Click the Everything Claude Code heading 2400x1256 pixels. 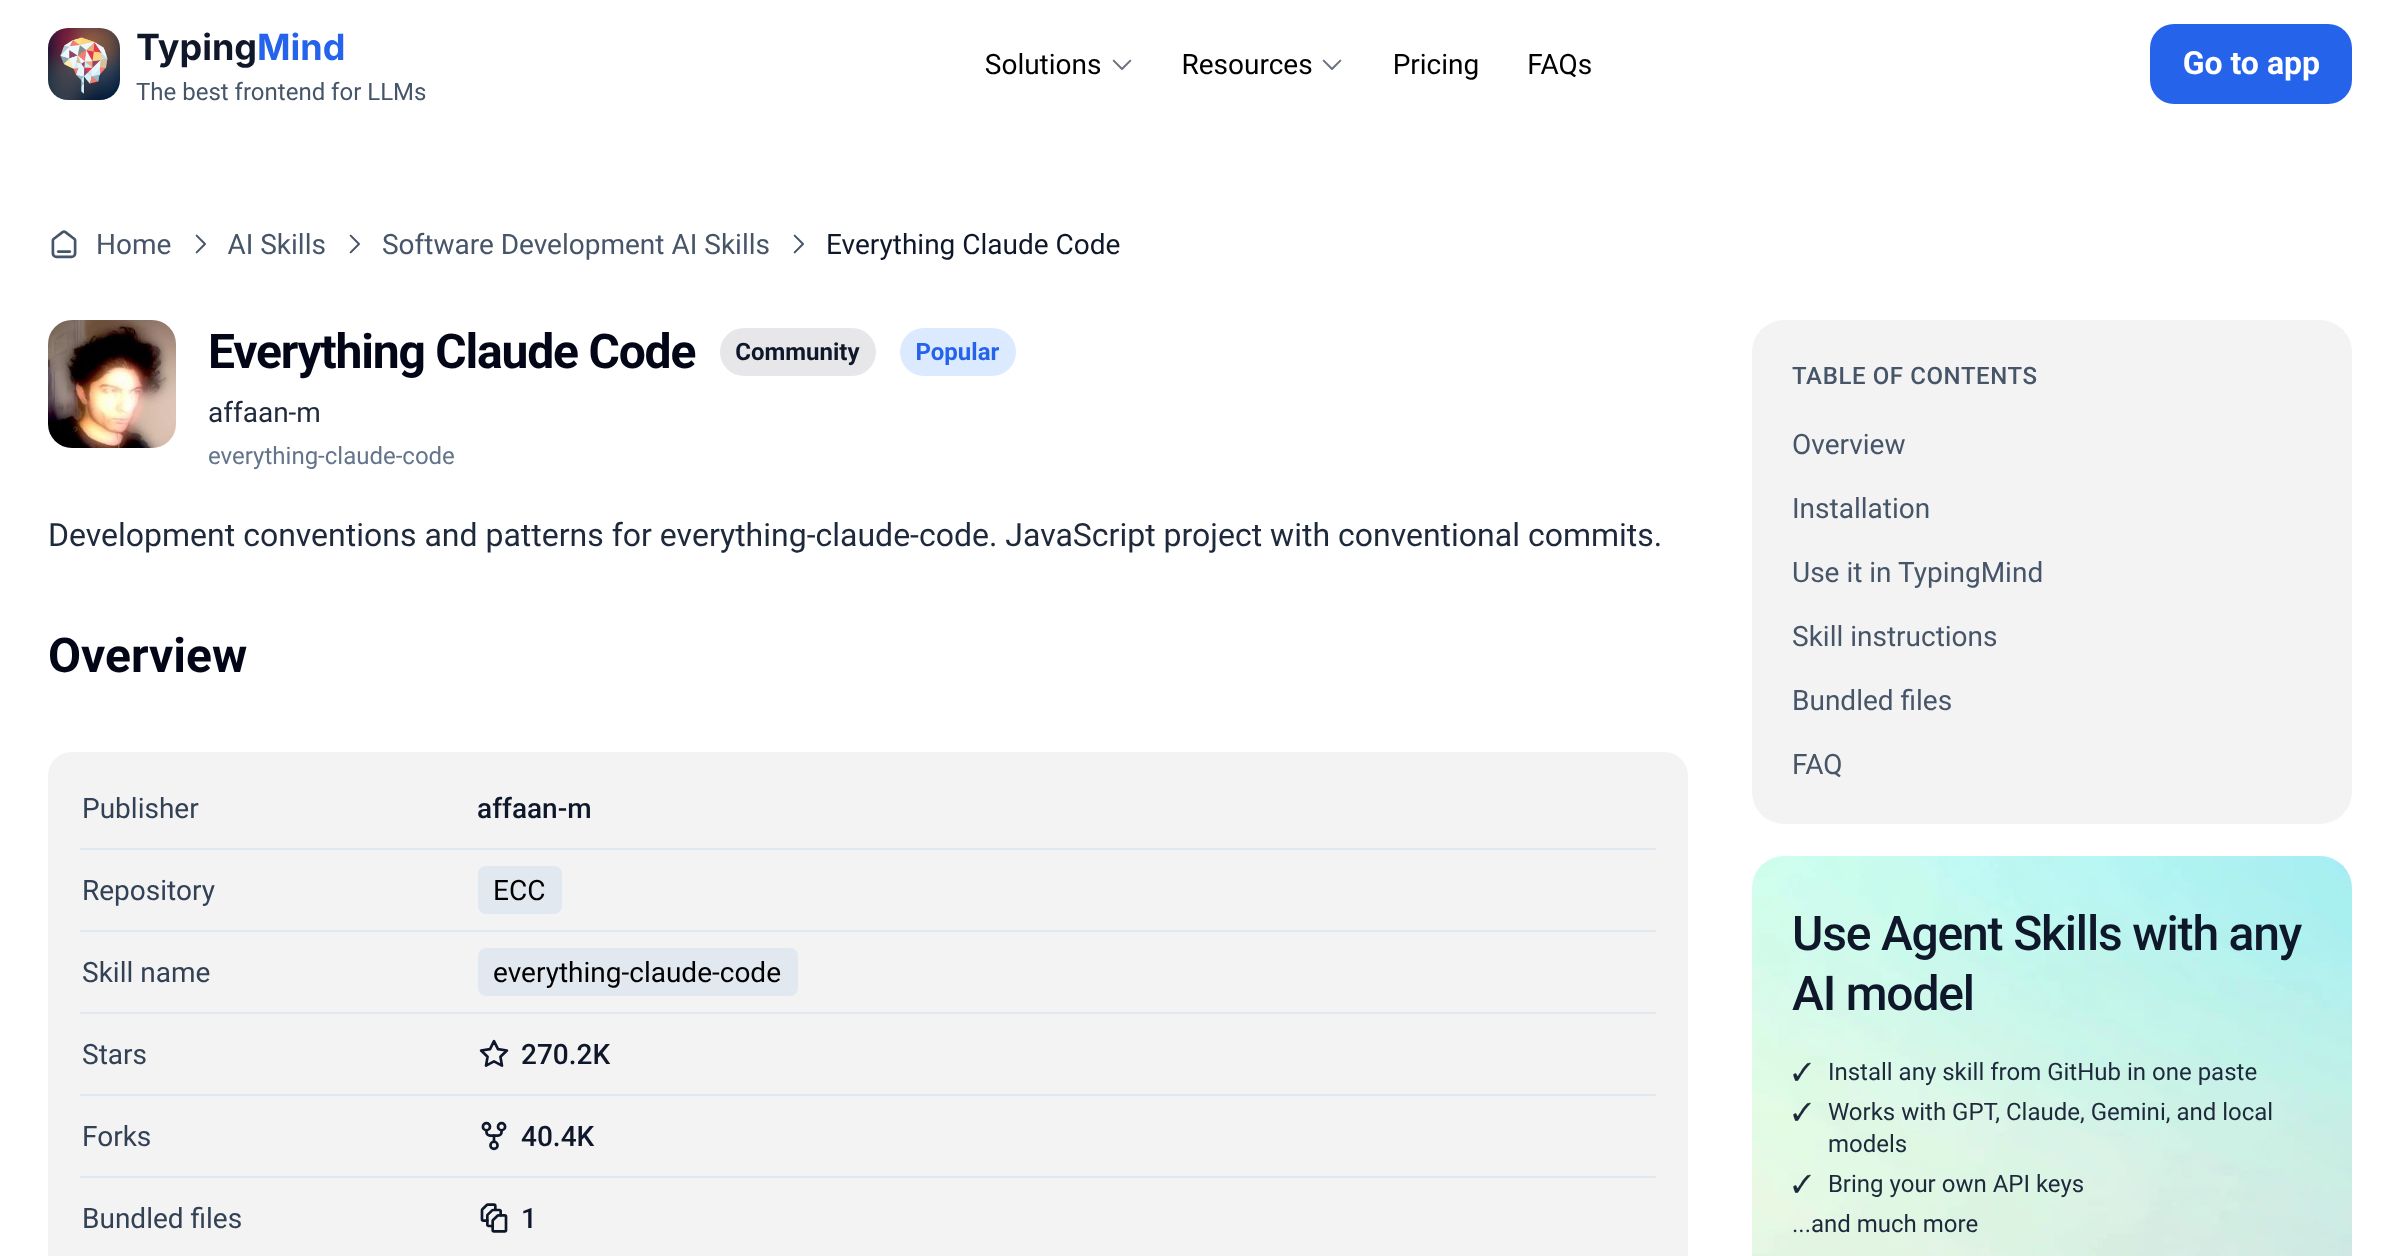[451, 352]
